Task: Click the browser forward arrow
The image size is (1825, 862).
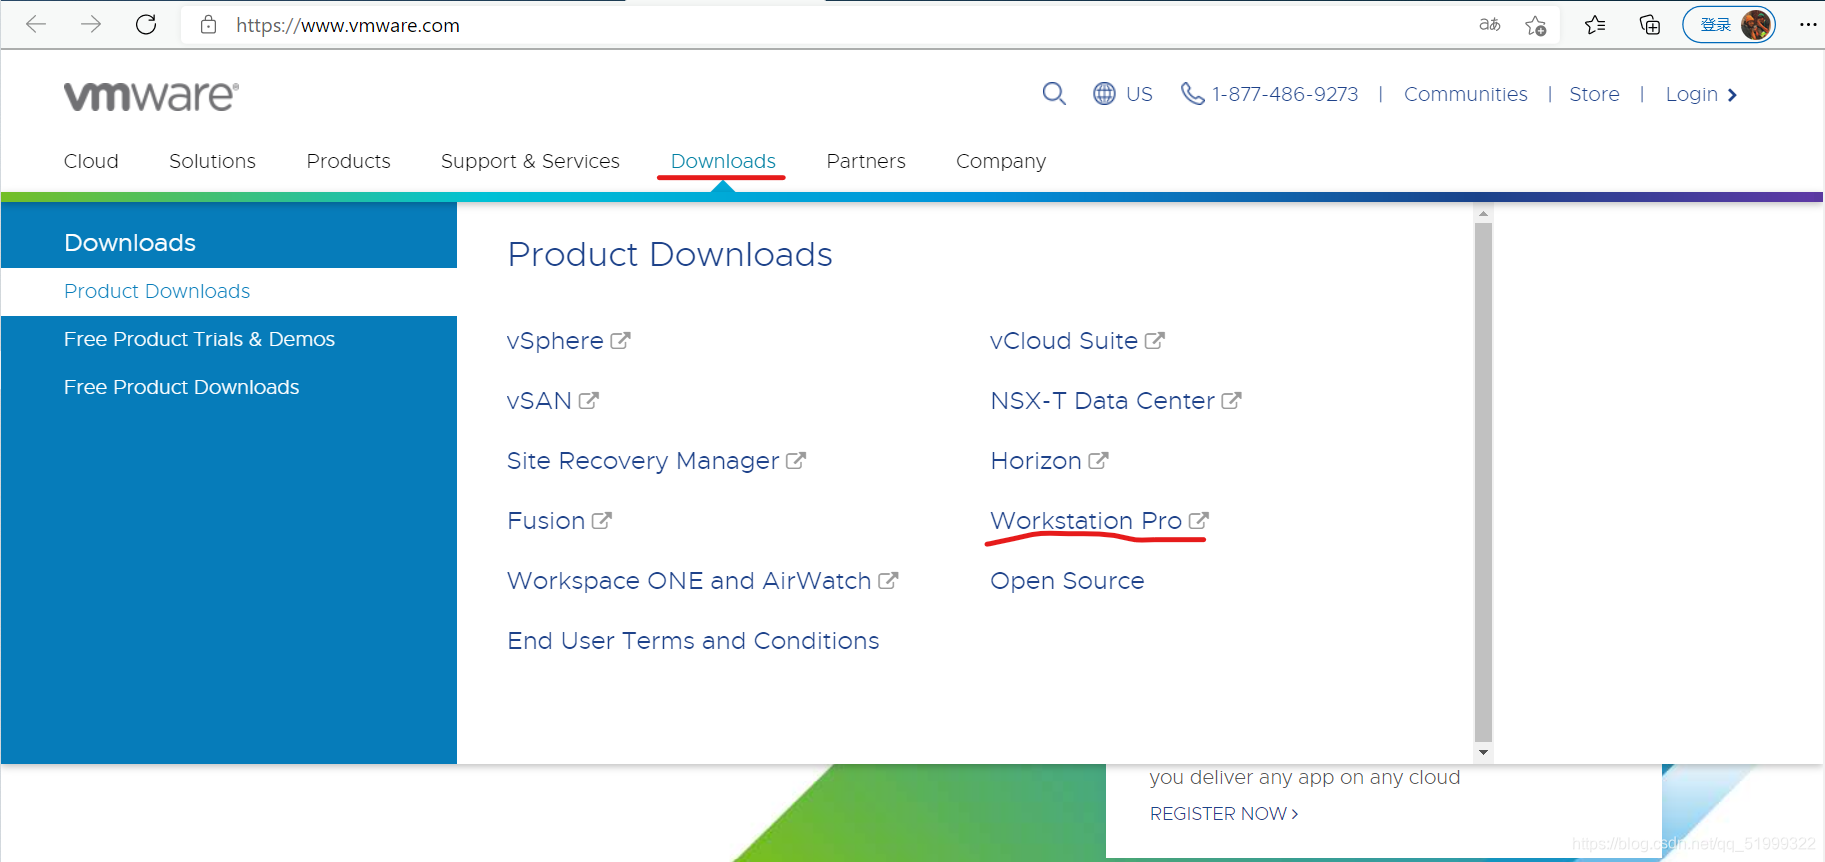Action: point(91,24)
